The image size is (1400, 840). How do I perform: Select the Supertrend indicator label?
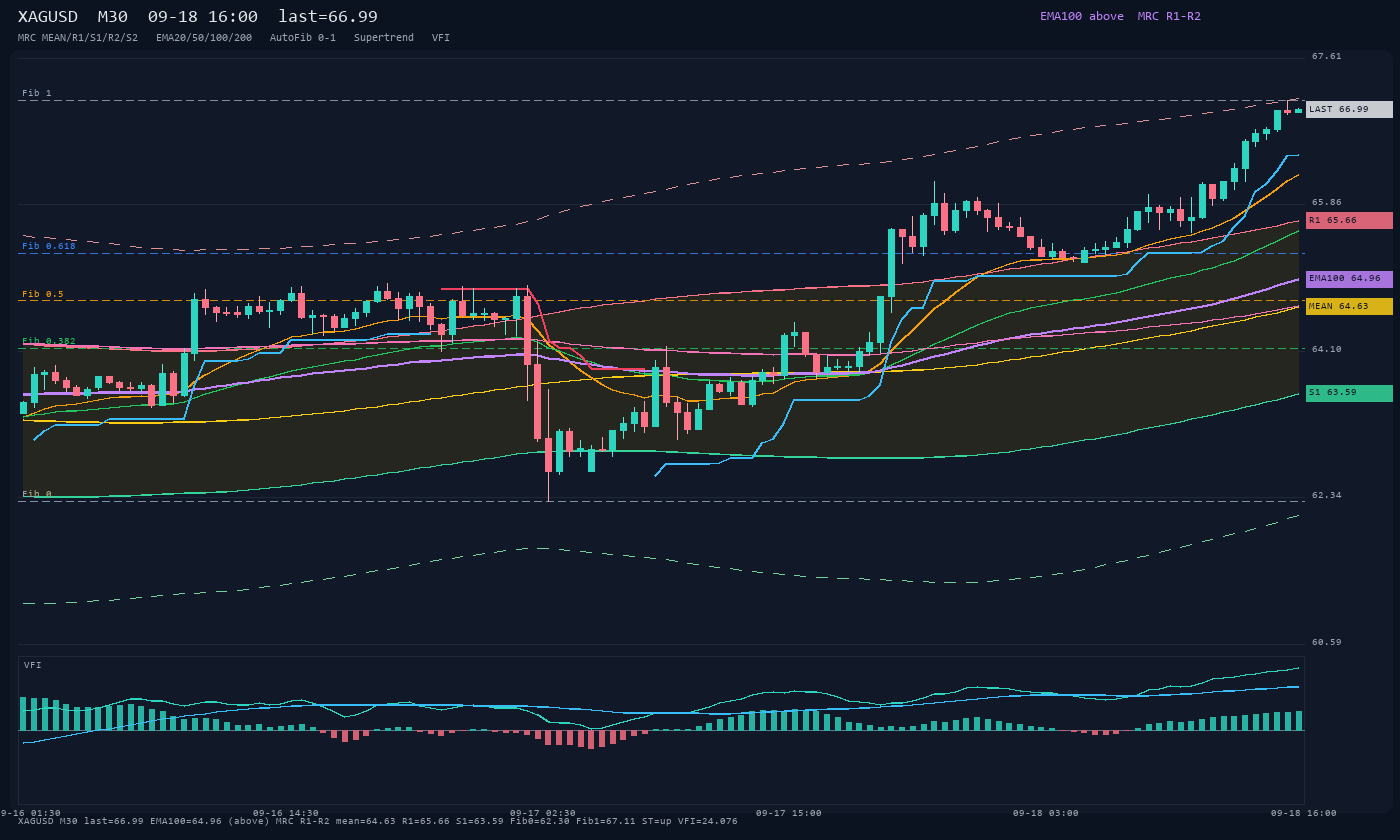pyautogui.click(x=384, y=38)
